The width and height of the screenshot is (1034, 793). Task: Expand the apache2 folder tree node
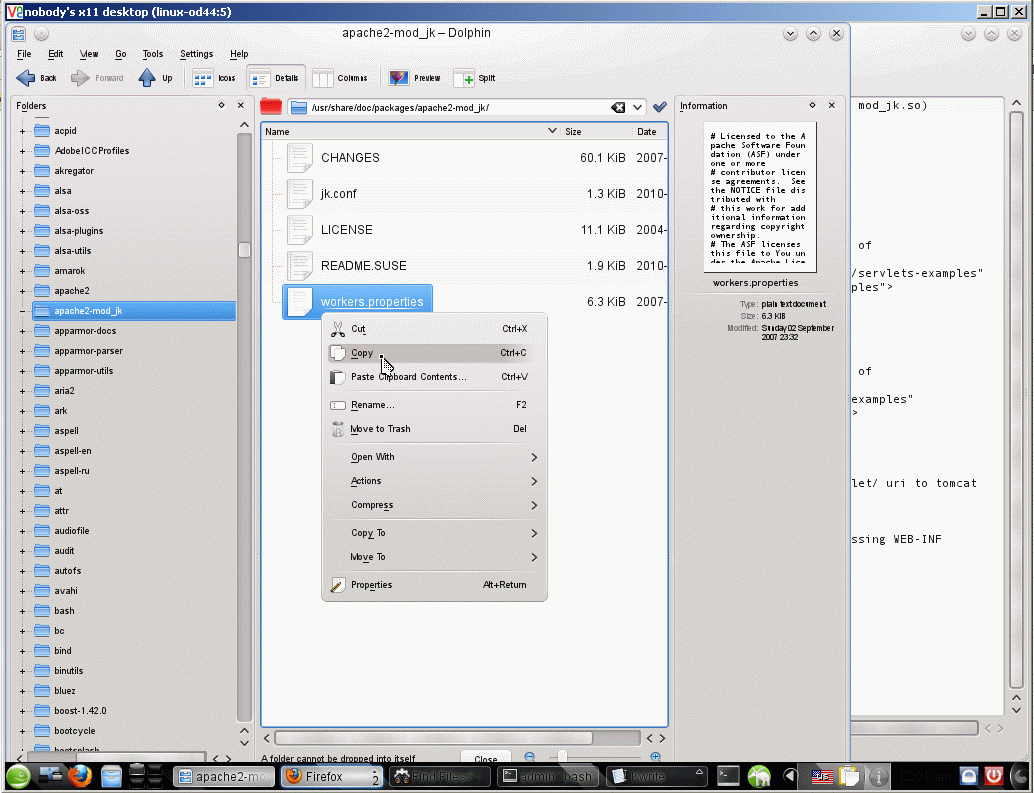tap(22, 291)
